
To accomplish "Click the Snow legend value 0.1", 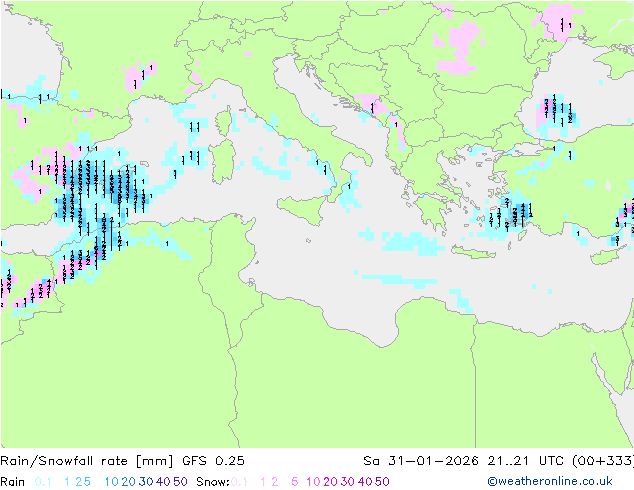I will click(239, 482).
